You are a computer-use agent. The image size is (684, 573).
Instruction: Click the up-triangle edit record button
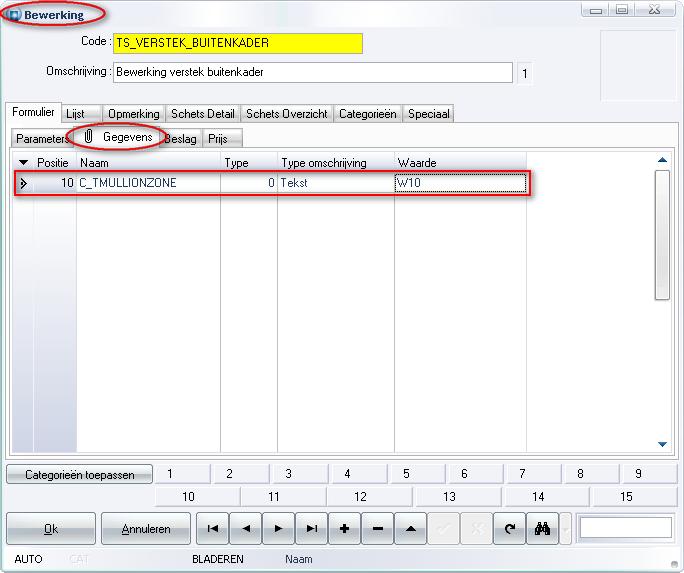pyautogui.click(x=410, y=529)
